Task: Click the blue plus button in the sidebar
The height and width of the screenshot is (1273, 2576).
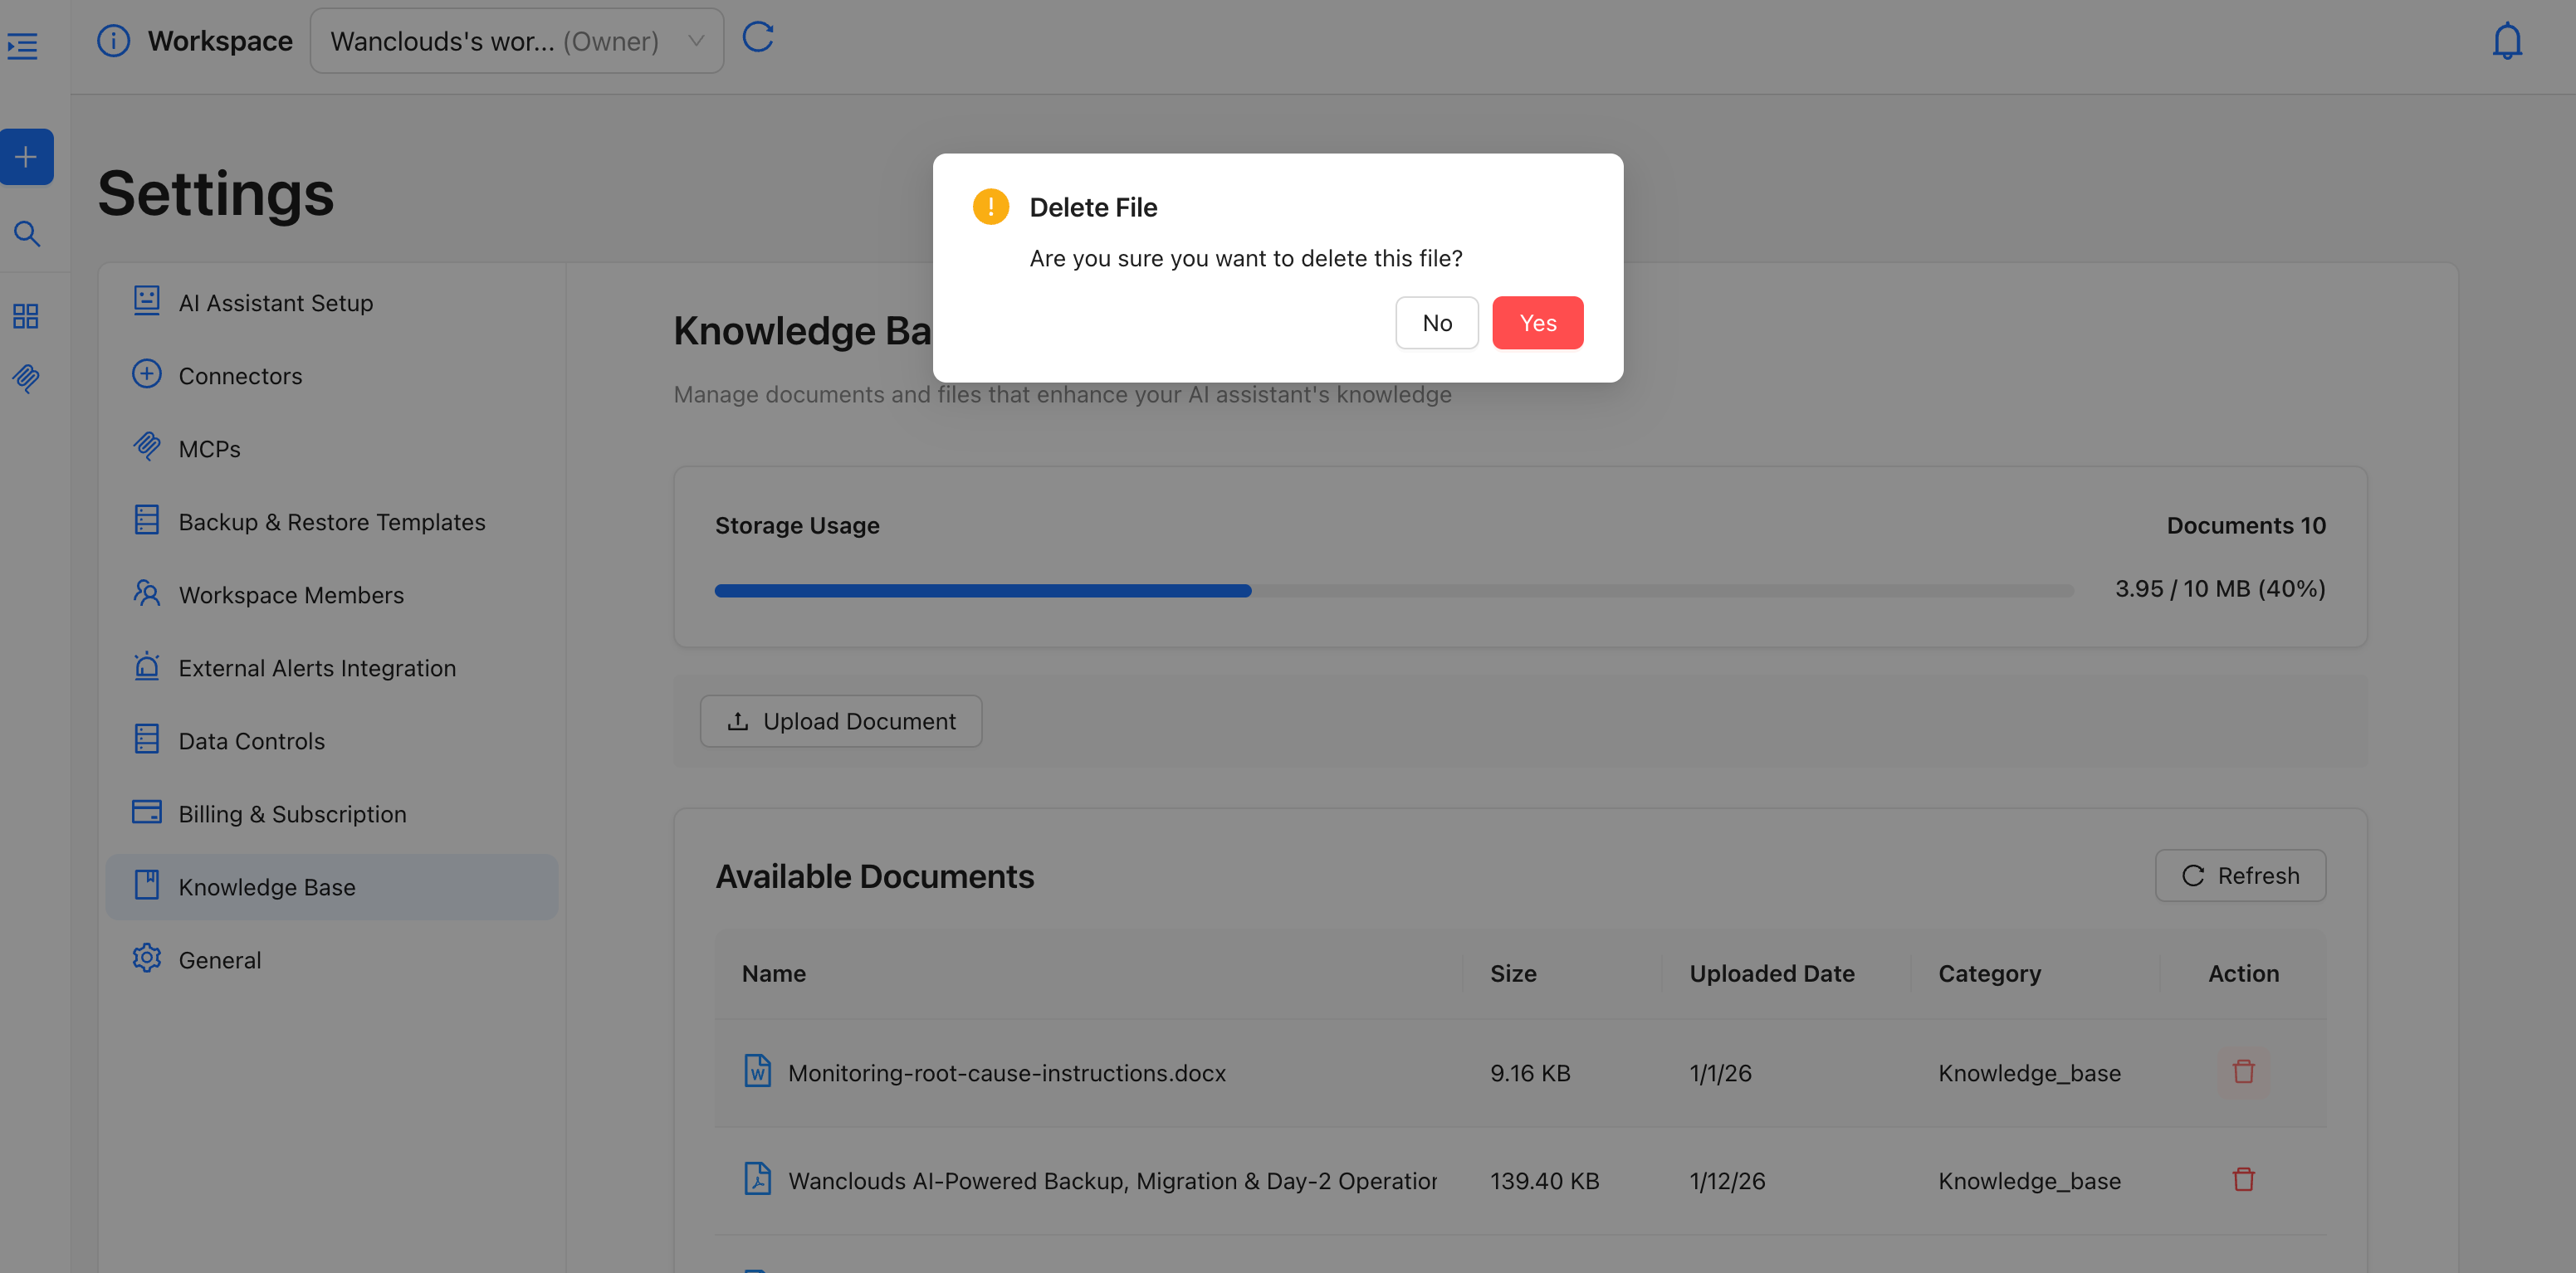Action: 26,157
